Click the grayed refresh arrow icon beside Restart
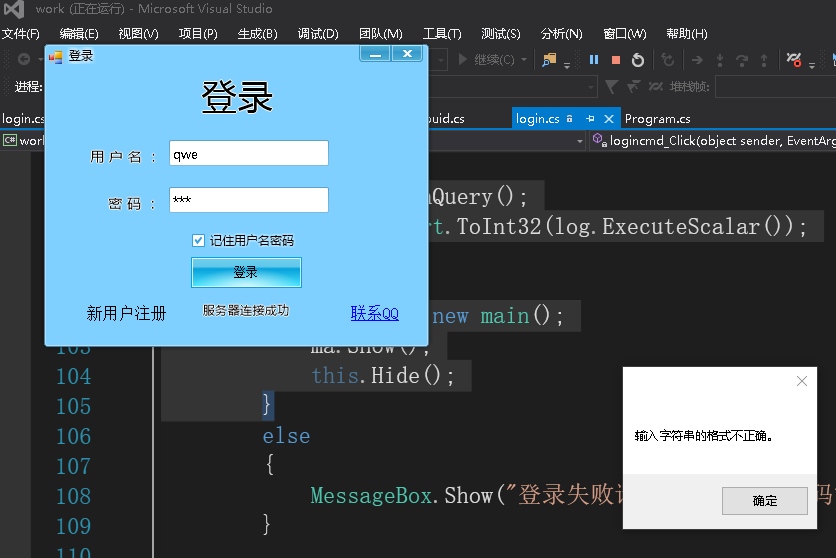This screenshot has height=558, width=836. (668, 60)
